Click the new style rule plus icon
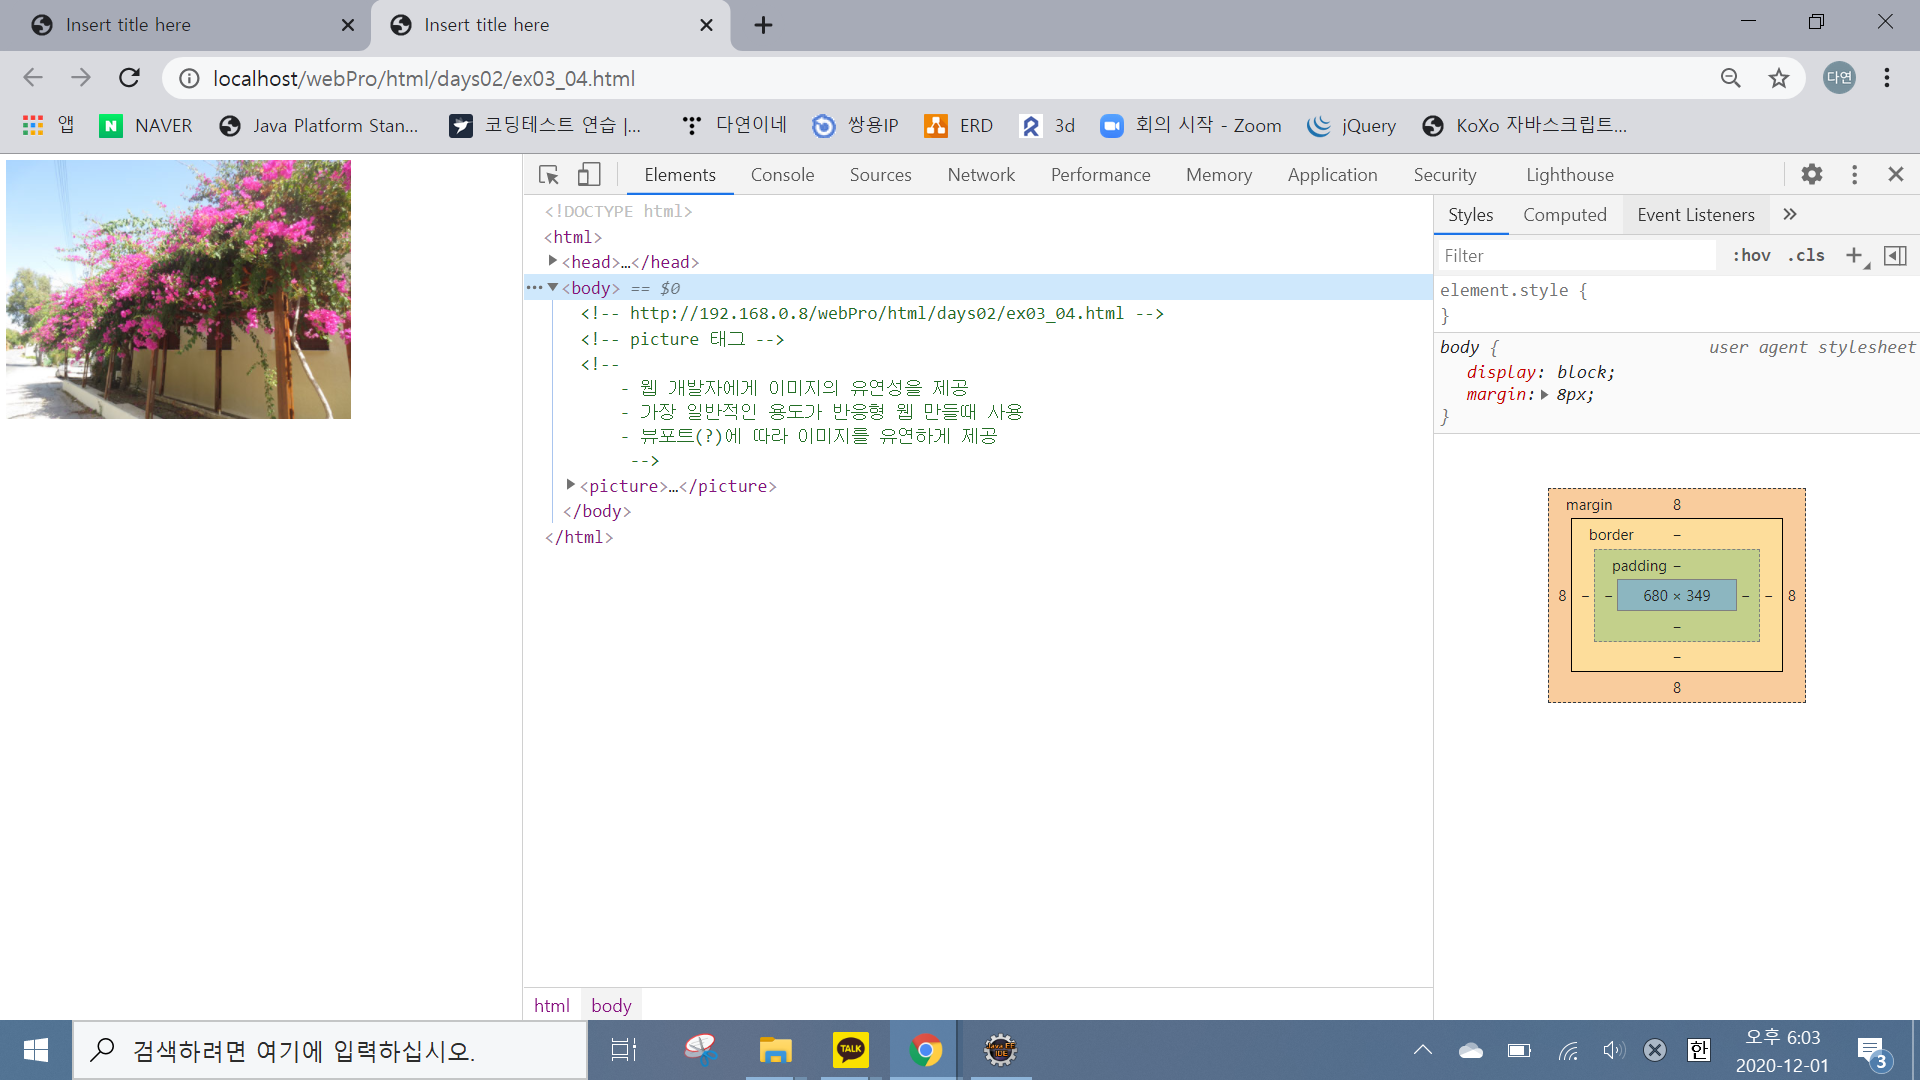The width and height of the screenshot is (1920, 1080). pos(1854,256)
